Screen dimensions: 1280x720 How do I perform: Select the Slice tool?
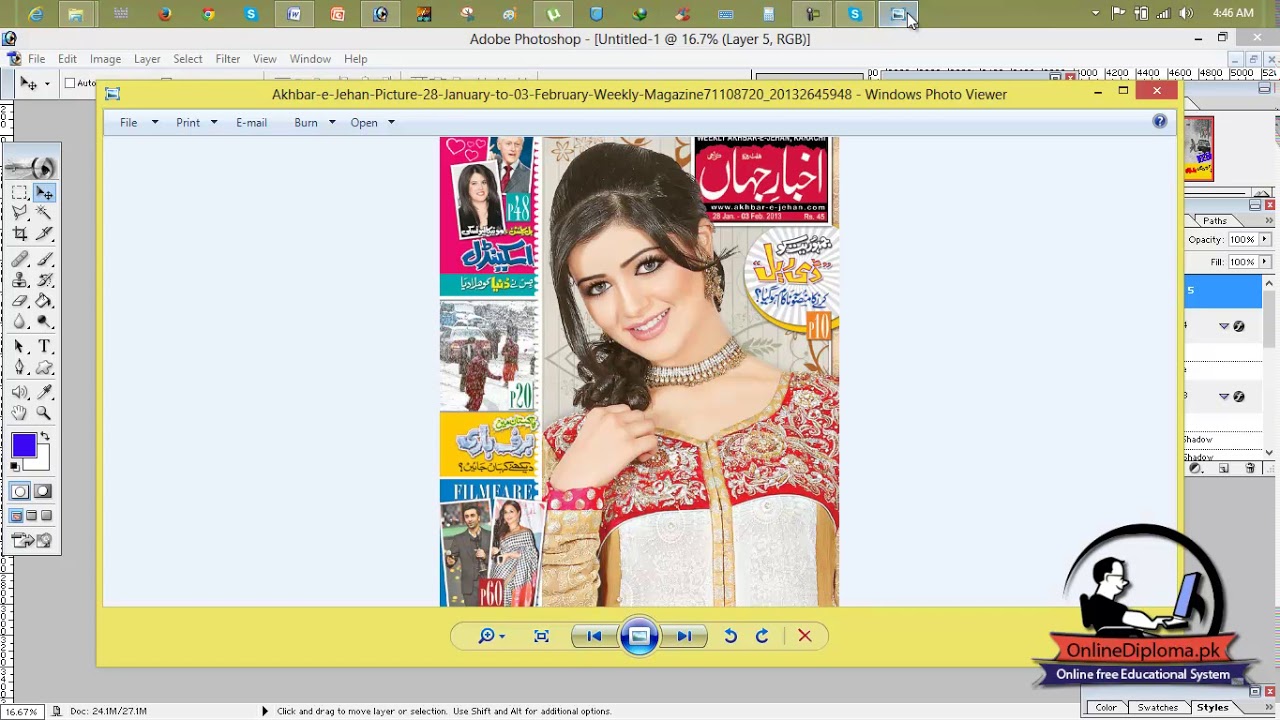(x=44, y=234)
